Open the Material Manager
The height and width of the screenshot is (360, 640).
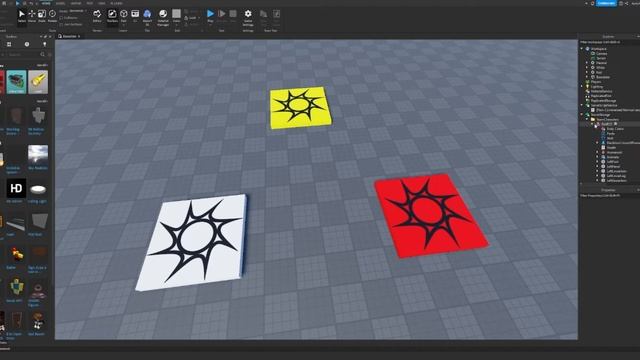click(163, 17)
